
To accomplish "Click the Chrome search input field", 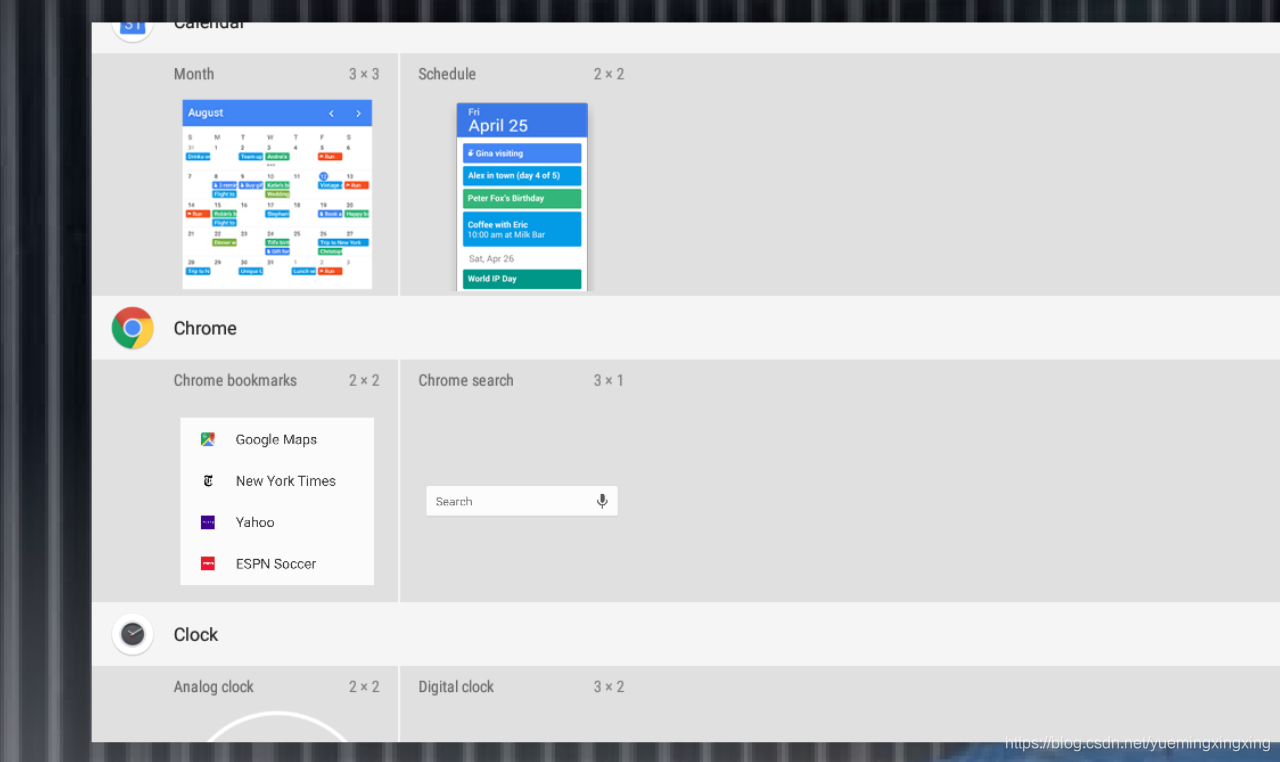I will (522, 501).
